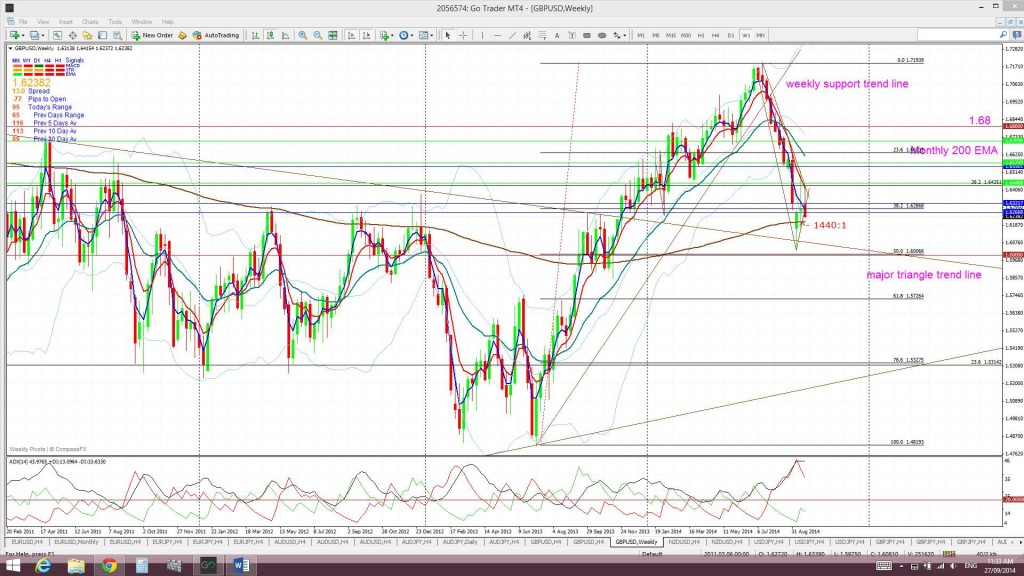The width and height of the screenshot is (1024, 576).
Task: Switch to M1 timeframe
Action: [641, 35]
